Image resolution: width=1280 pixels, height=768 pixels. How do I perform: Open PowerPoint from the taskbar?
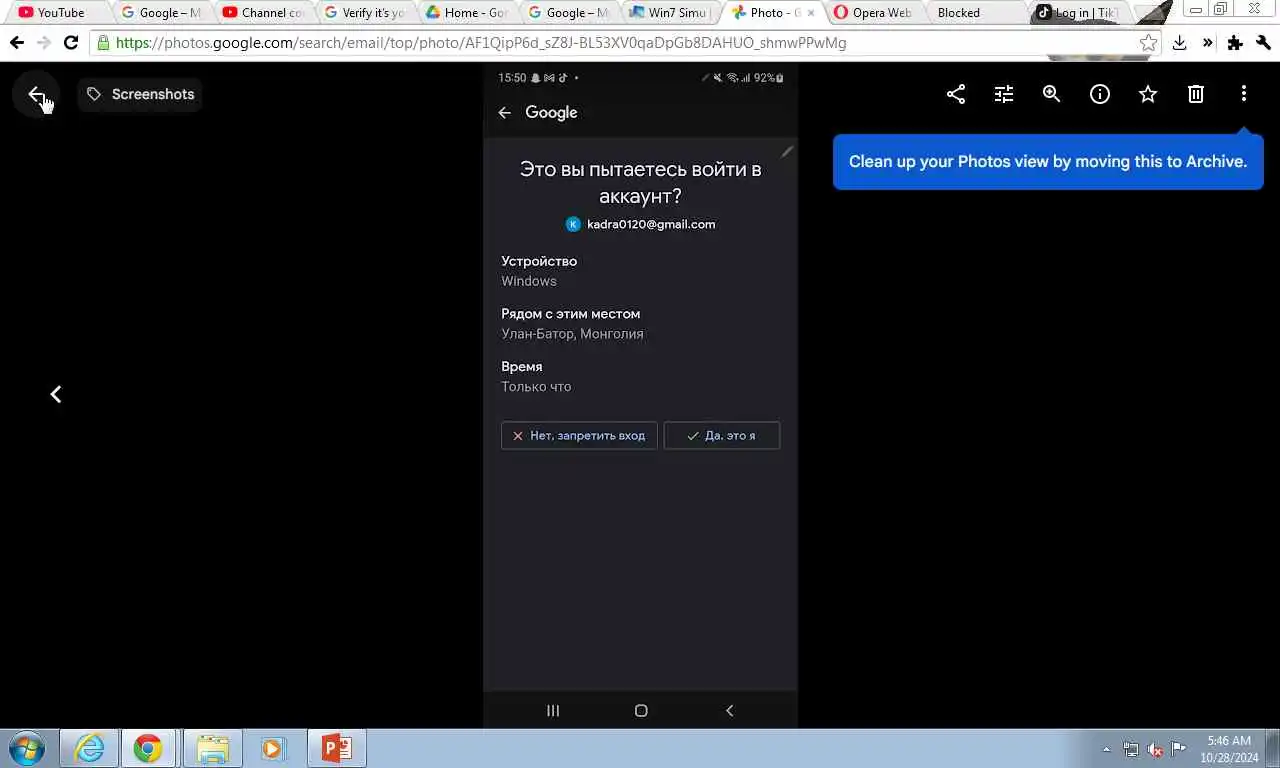336,748
